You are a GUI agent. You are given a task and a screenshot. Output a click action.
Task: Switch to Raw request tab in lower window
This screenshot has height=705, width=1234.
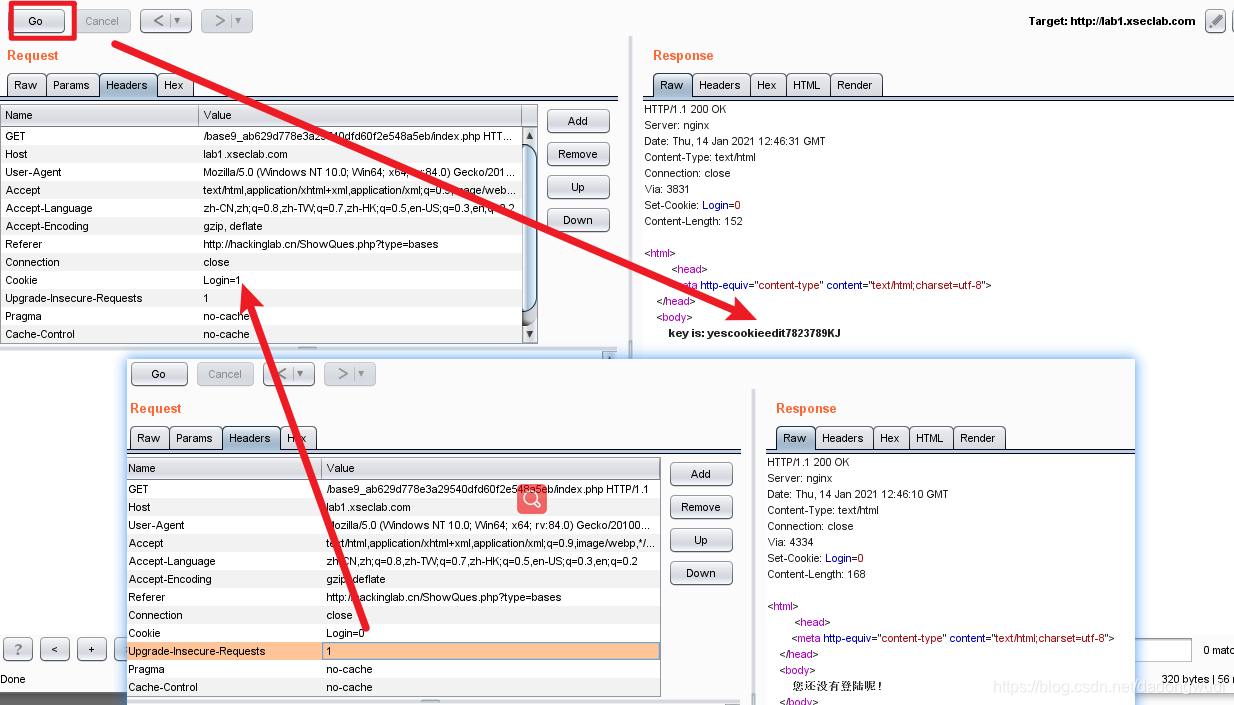[x=149, y=438]
